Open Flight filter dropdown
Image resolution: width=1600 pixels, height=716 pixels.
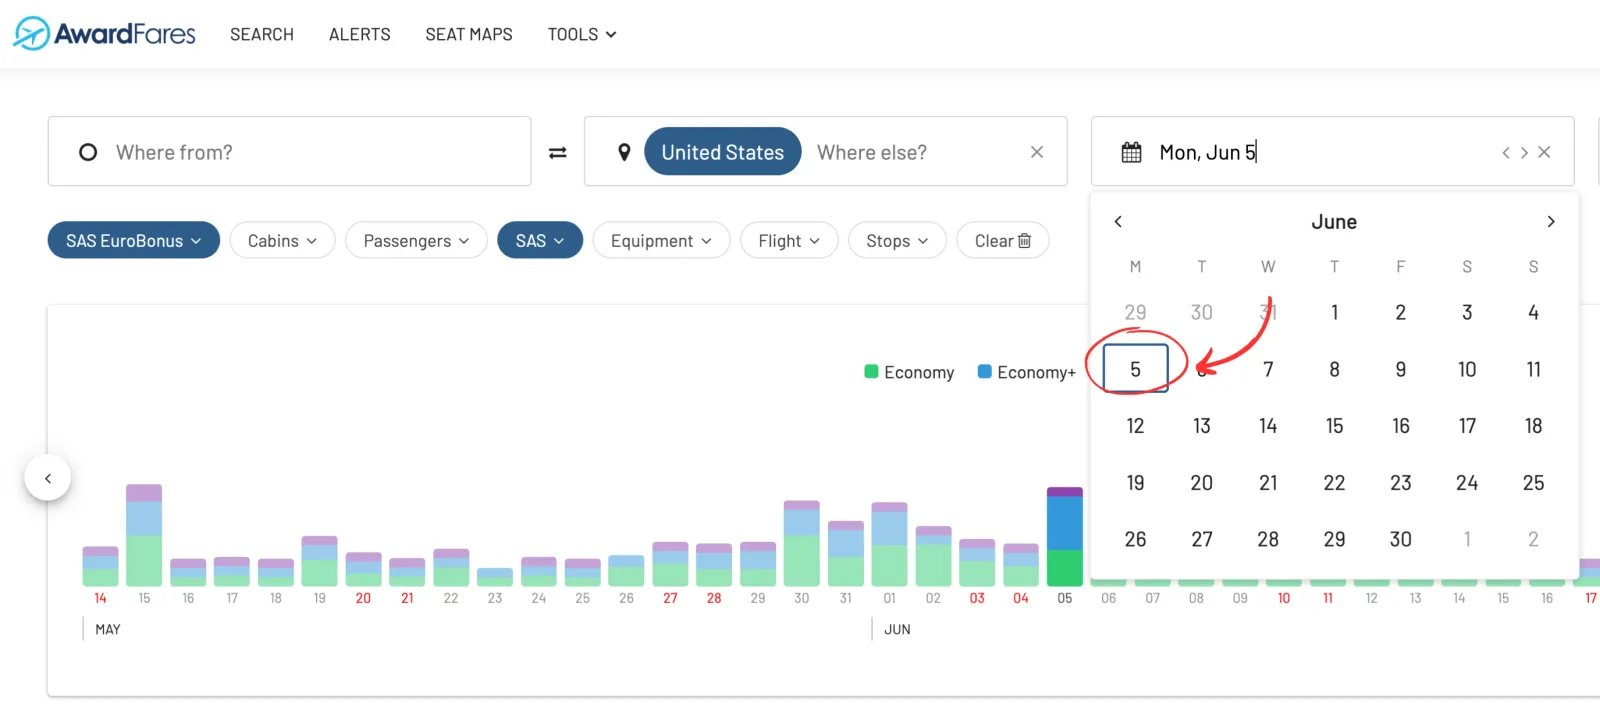click(789, 240)
